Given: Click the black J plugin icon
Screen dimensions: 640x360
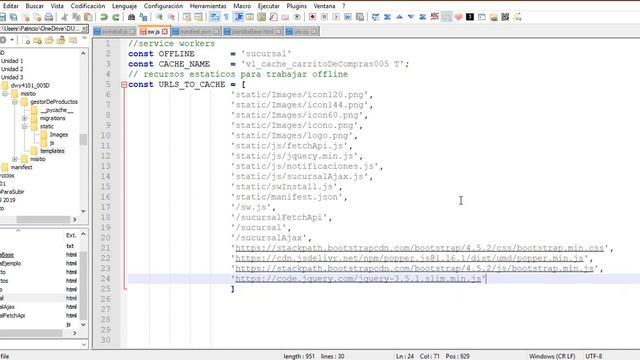Looking at the screenshot, I should (470, 17).
